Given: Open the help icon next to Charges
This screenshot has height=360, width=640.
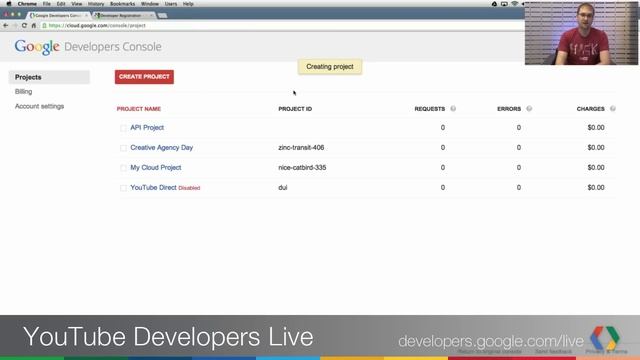Looking at the screenshot, I should [613, 109].
